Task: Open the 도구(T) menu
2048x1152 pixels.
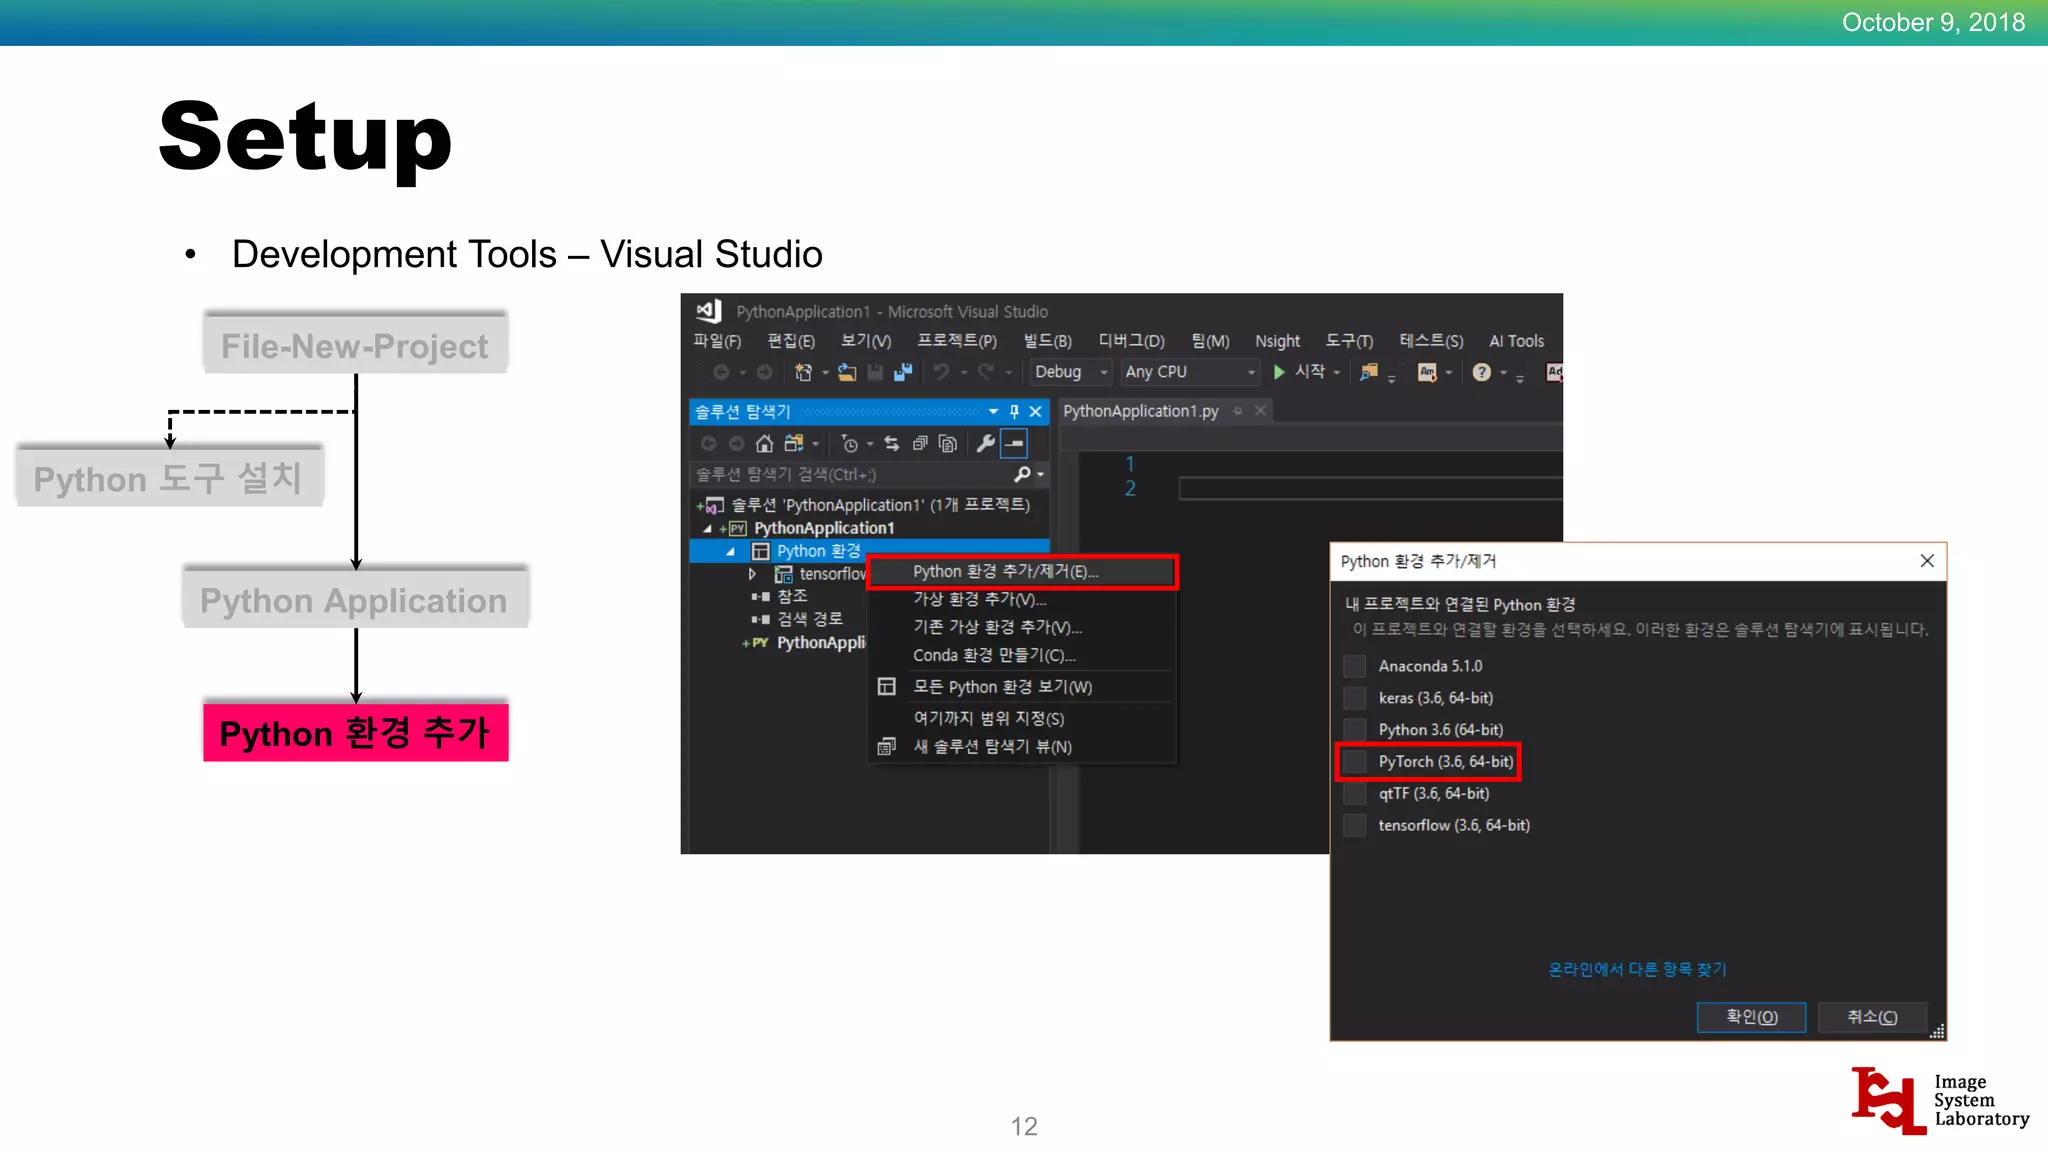Action: (1349, 341)
